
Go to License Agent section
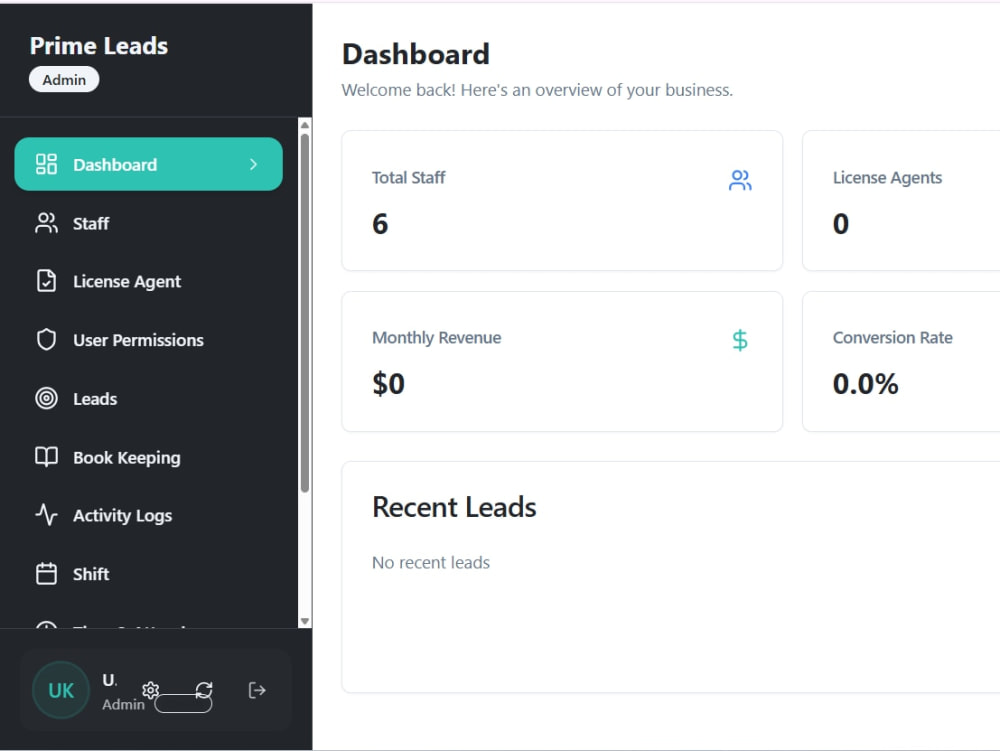coord(148,281)
